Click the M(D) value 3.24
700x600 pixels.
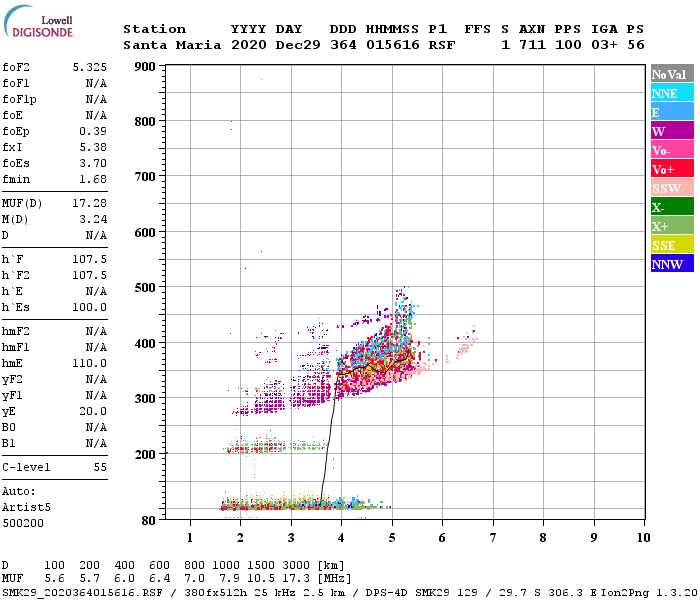(93, 219)
